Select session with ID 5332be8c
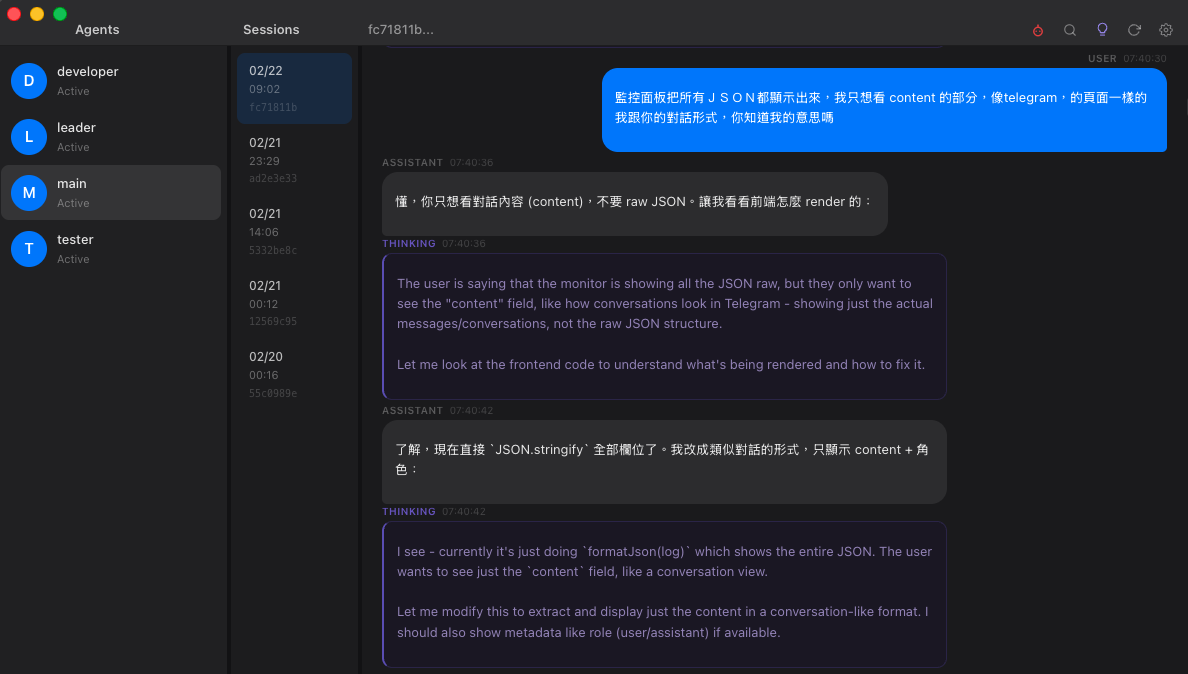This screenshot has height=674, width=1188. click(294, 232)
